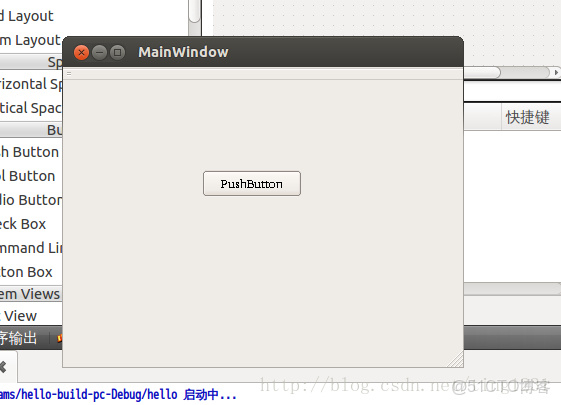This screenshot has height=405, width=561.
Task: Click the hello 启动中... output line
Action: [118, 395]
